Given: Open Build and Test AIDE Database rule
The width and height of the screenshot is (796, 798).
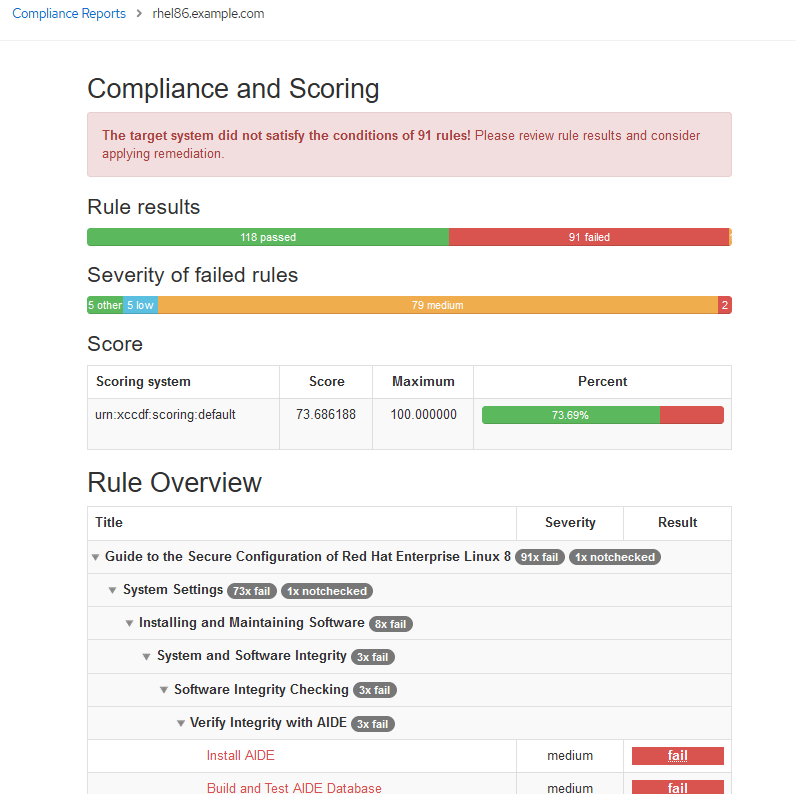Looking at the screenshot, I should tap(294, 788).
